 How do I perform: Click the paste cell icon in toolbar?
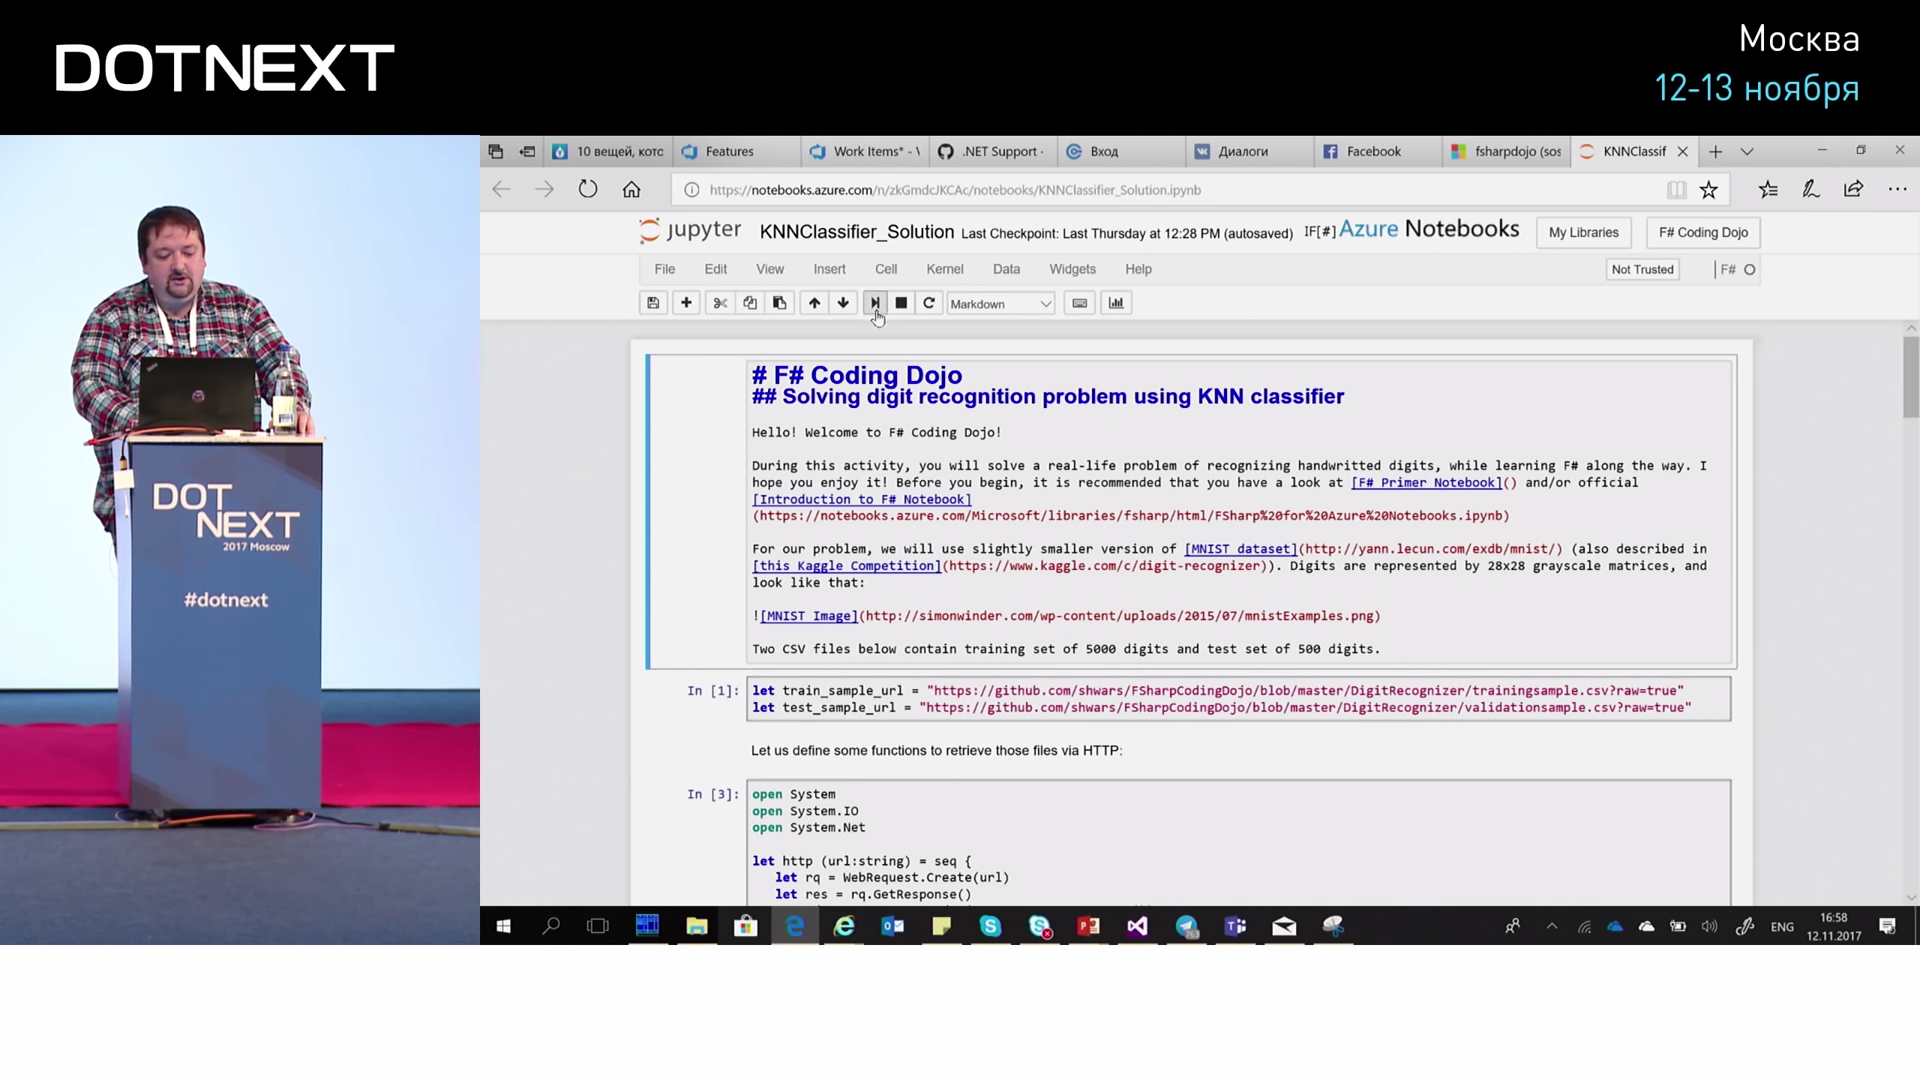779,303
